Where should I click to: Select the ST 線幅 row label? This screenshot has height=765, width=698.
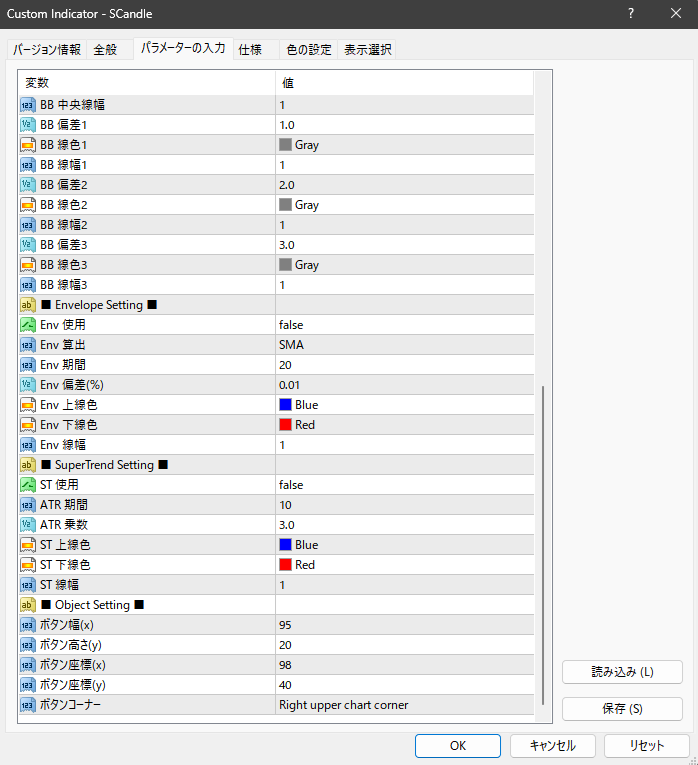60,585
